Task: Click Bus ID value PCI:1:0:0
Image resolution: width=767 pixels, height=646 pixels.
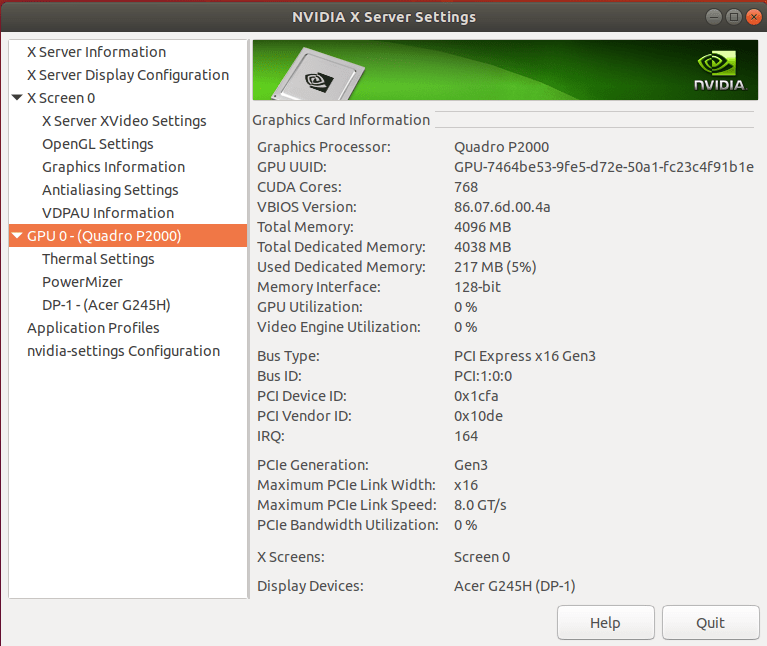Action: tap(483, 376)
